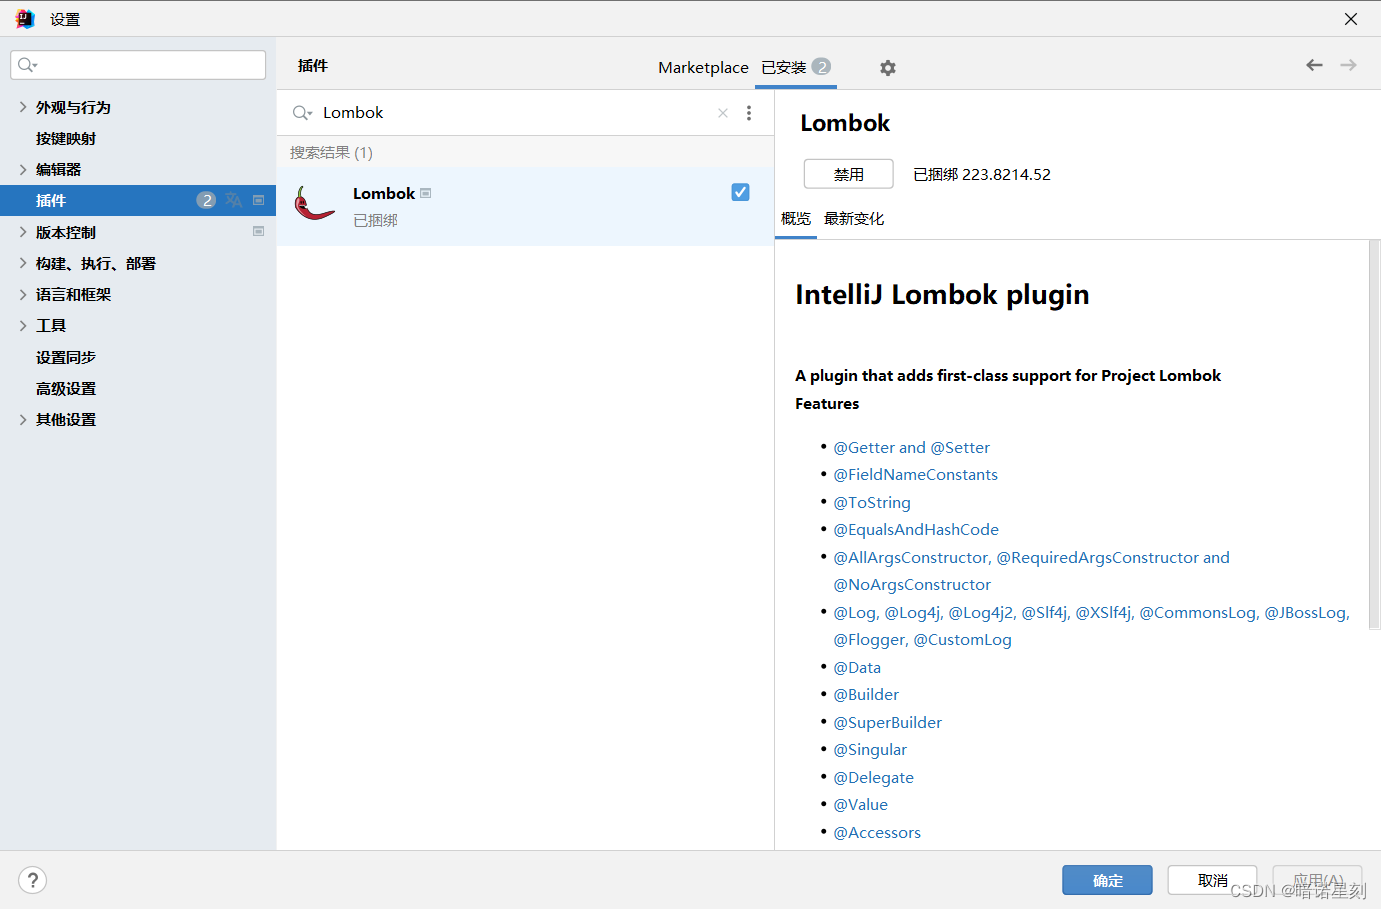Click the Lombok chili pepper icon

[314, 204]
